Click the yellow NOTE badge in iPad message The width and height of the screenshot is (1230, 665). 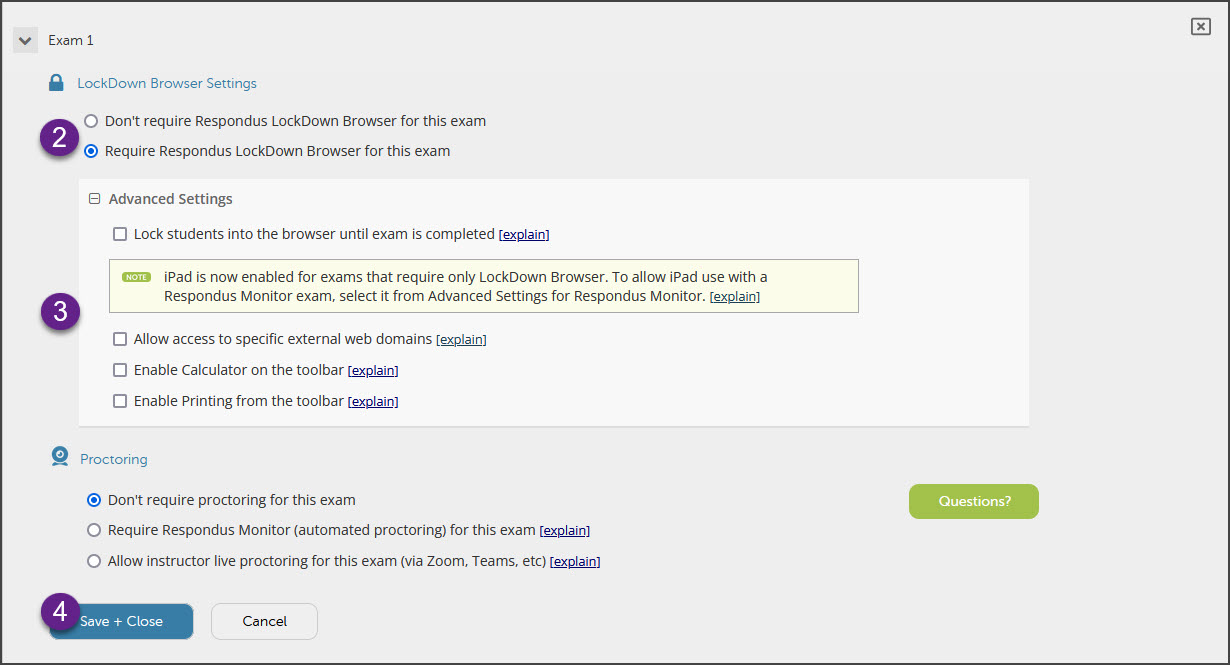pyautogui.click(x=135, y=277)
